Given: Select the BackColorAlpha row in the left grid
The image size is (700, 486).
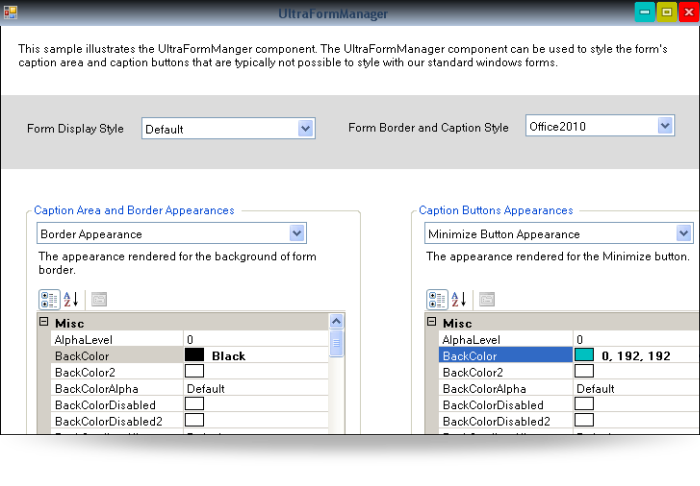Looking at the screenshot, I should [x=190, y=388].
